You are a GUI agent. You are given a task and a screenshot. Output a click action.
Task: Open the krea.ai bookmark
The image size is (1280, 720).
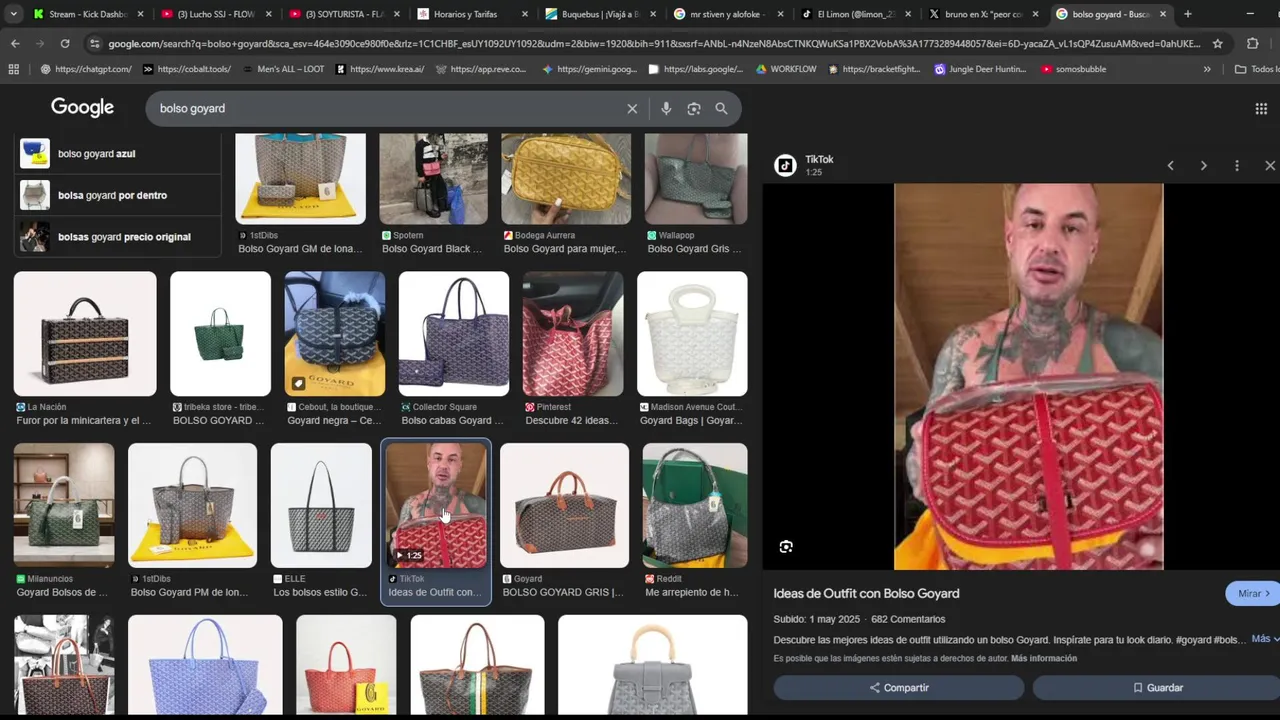click(x=380, y=69)
